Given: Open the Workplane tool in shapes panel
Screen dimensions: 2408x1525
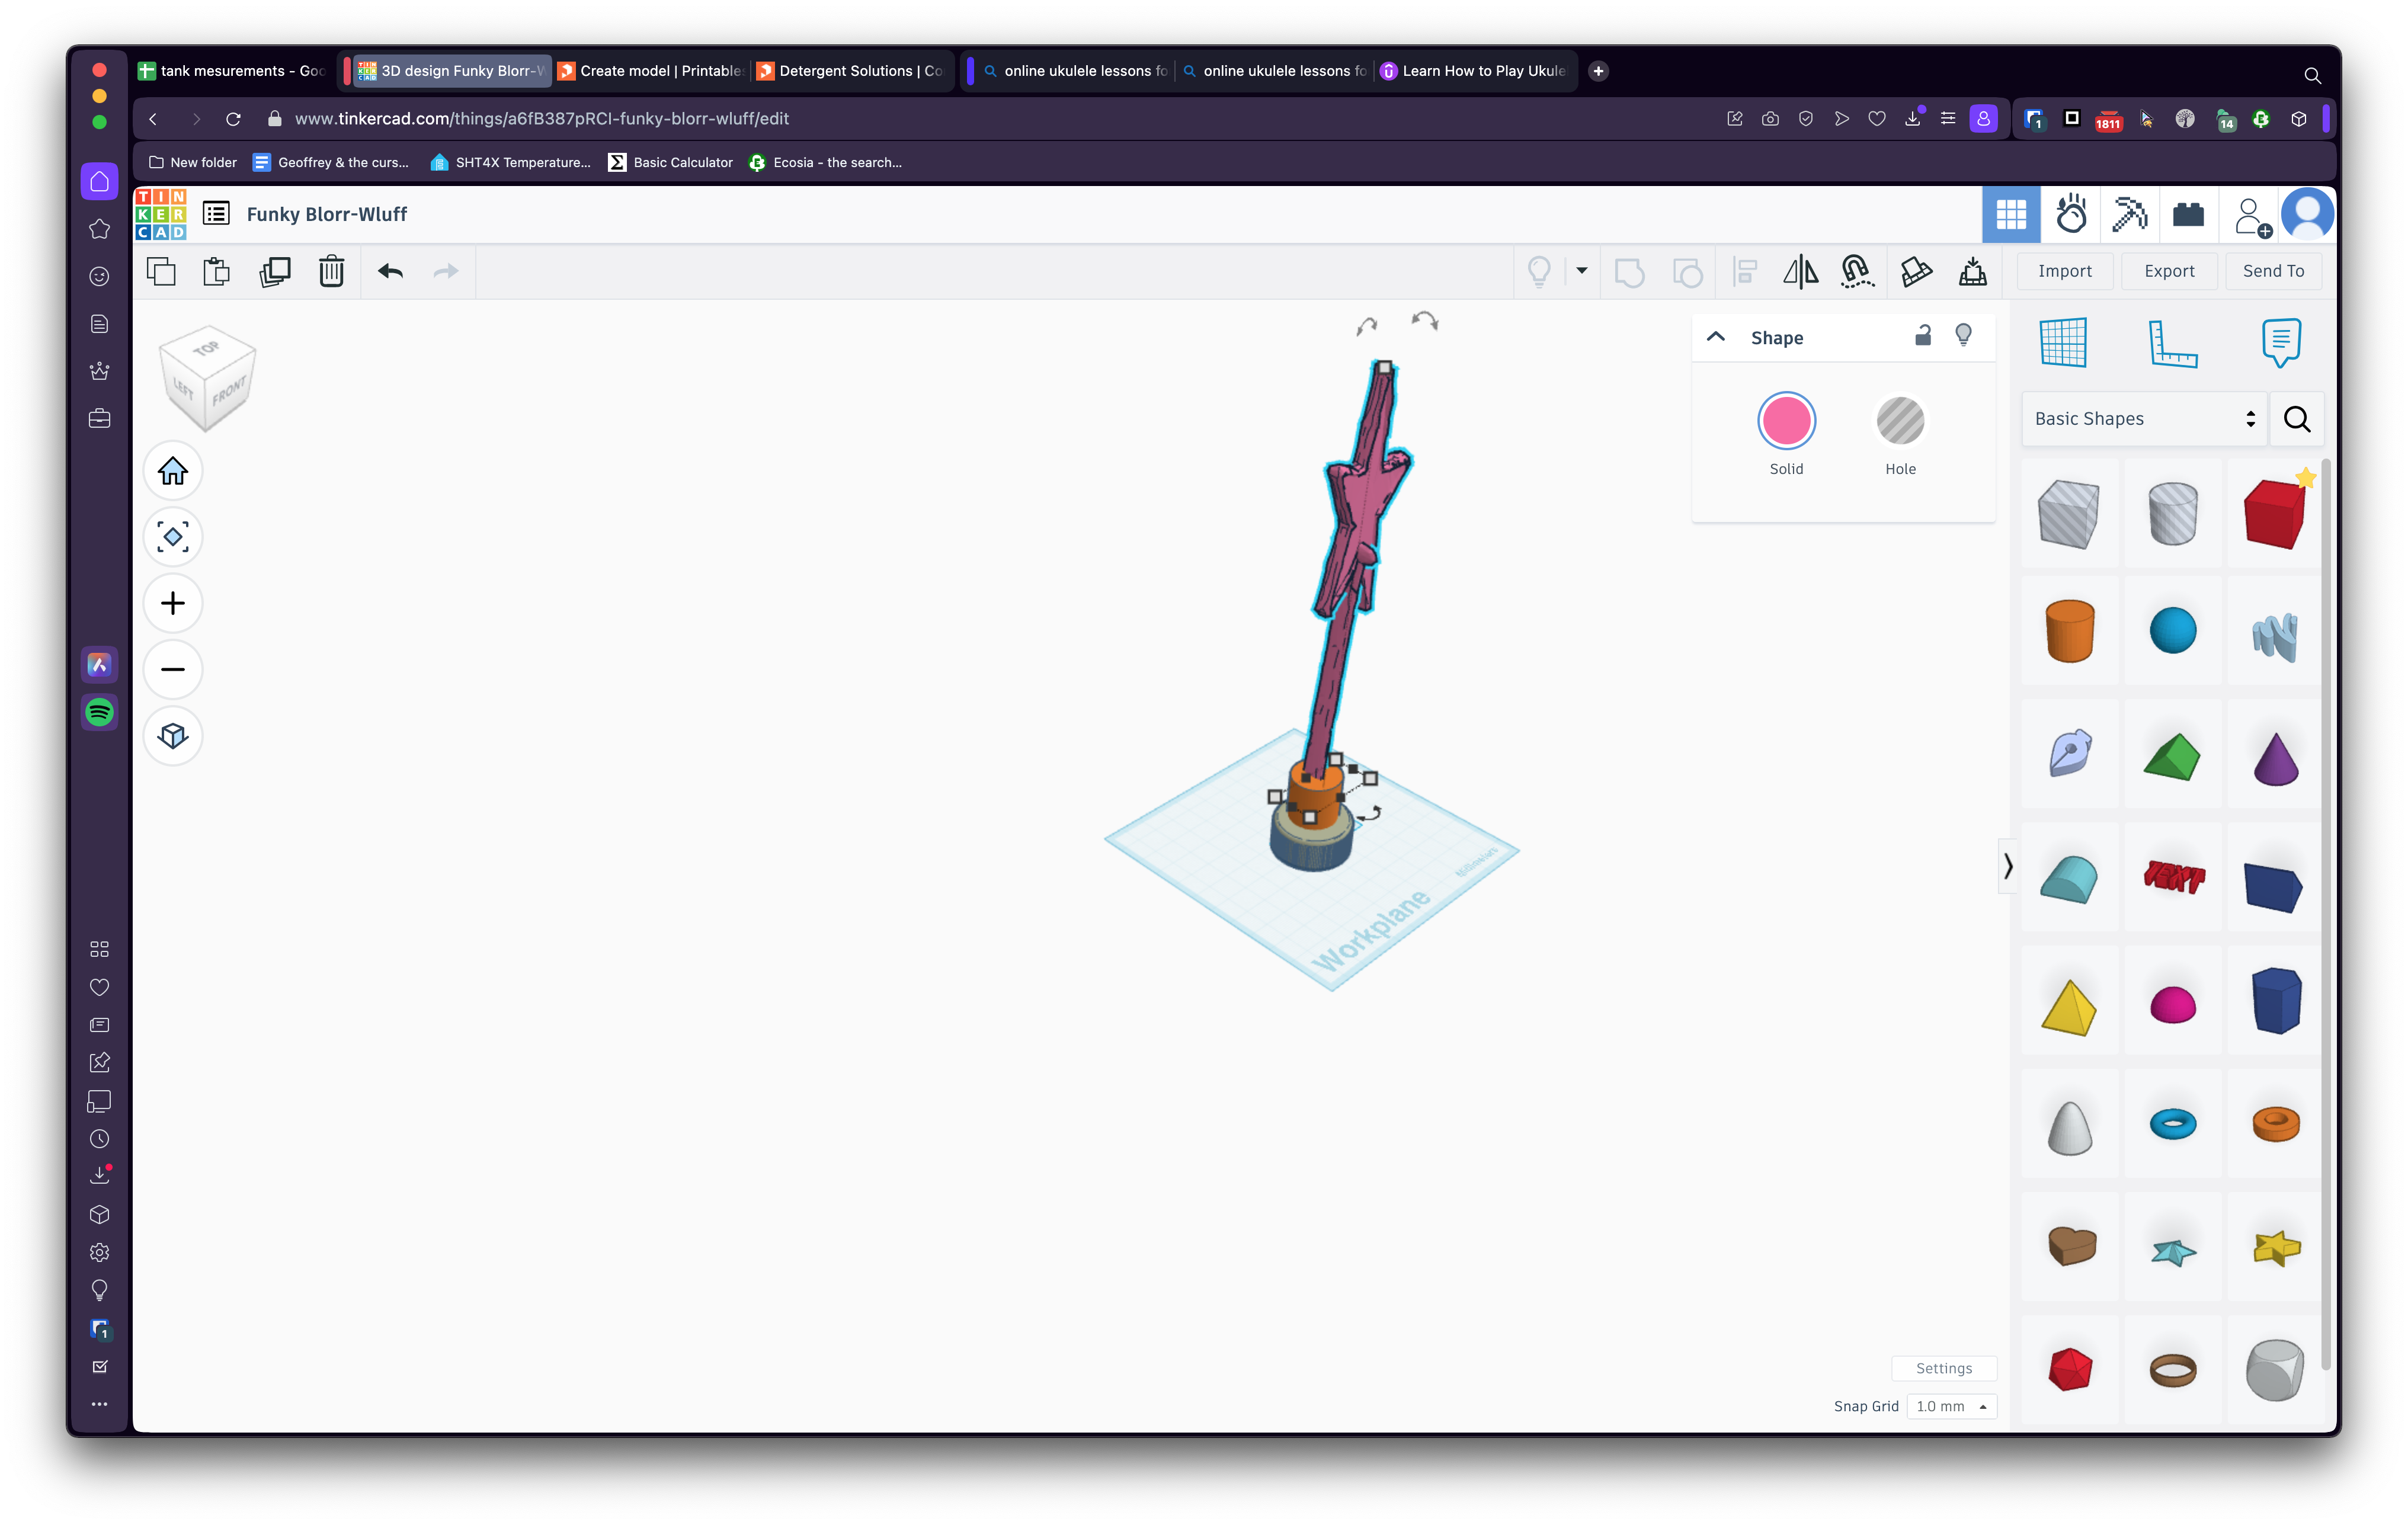Looking at the screenshot, I should (2063, 343).
